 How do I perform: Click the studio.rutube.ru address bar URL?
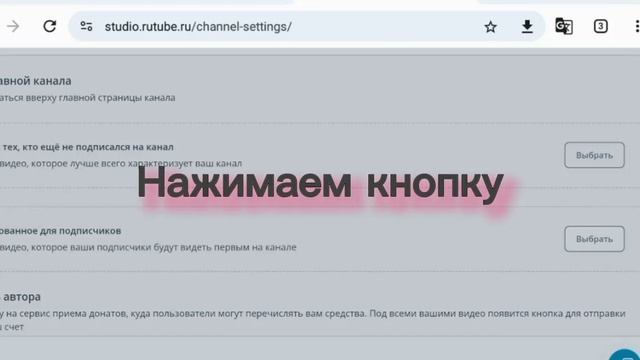198,27
